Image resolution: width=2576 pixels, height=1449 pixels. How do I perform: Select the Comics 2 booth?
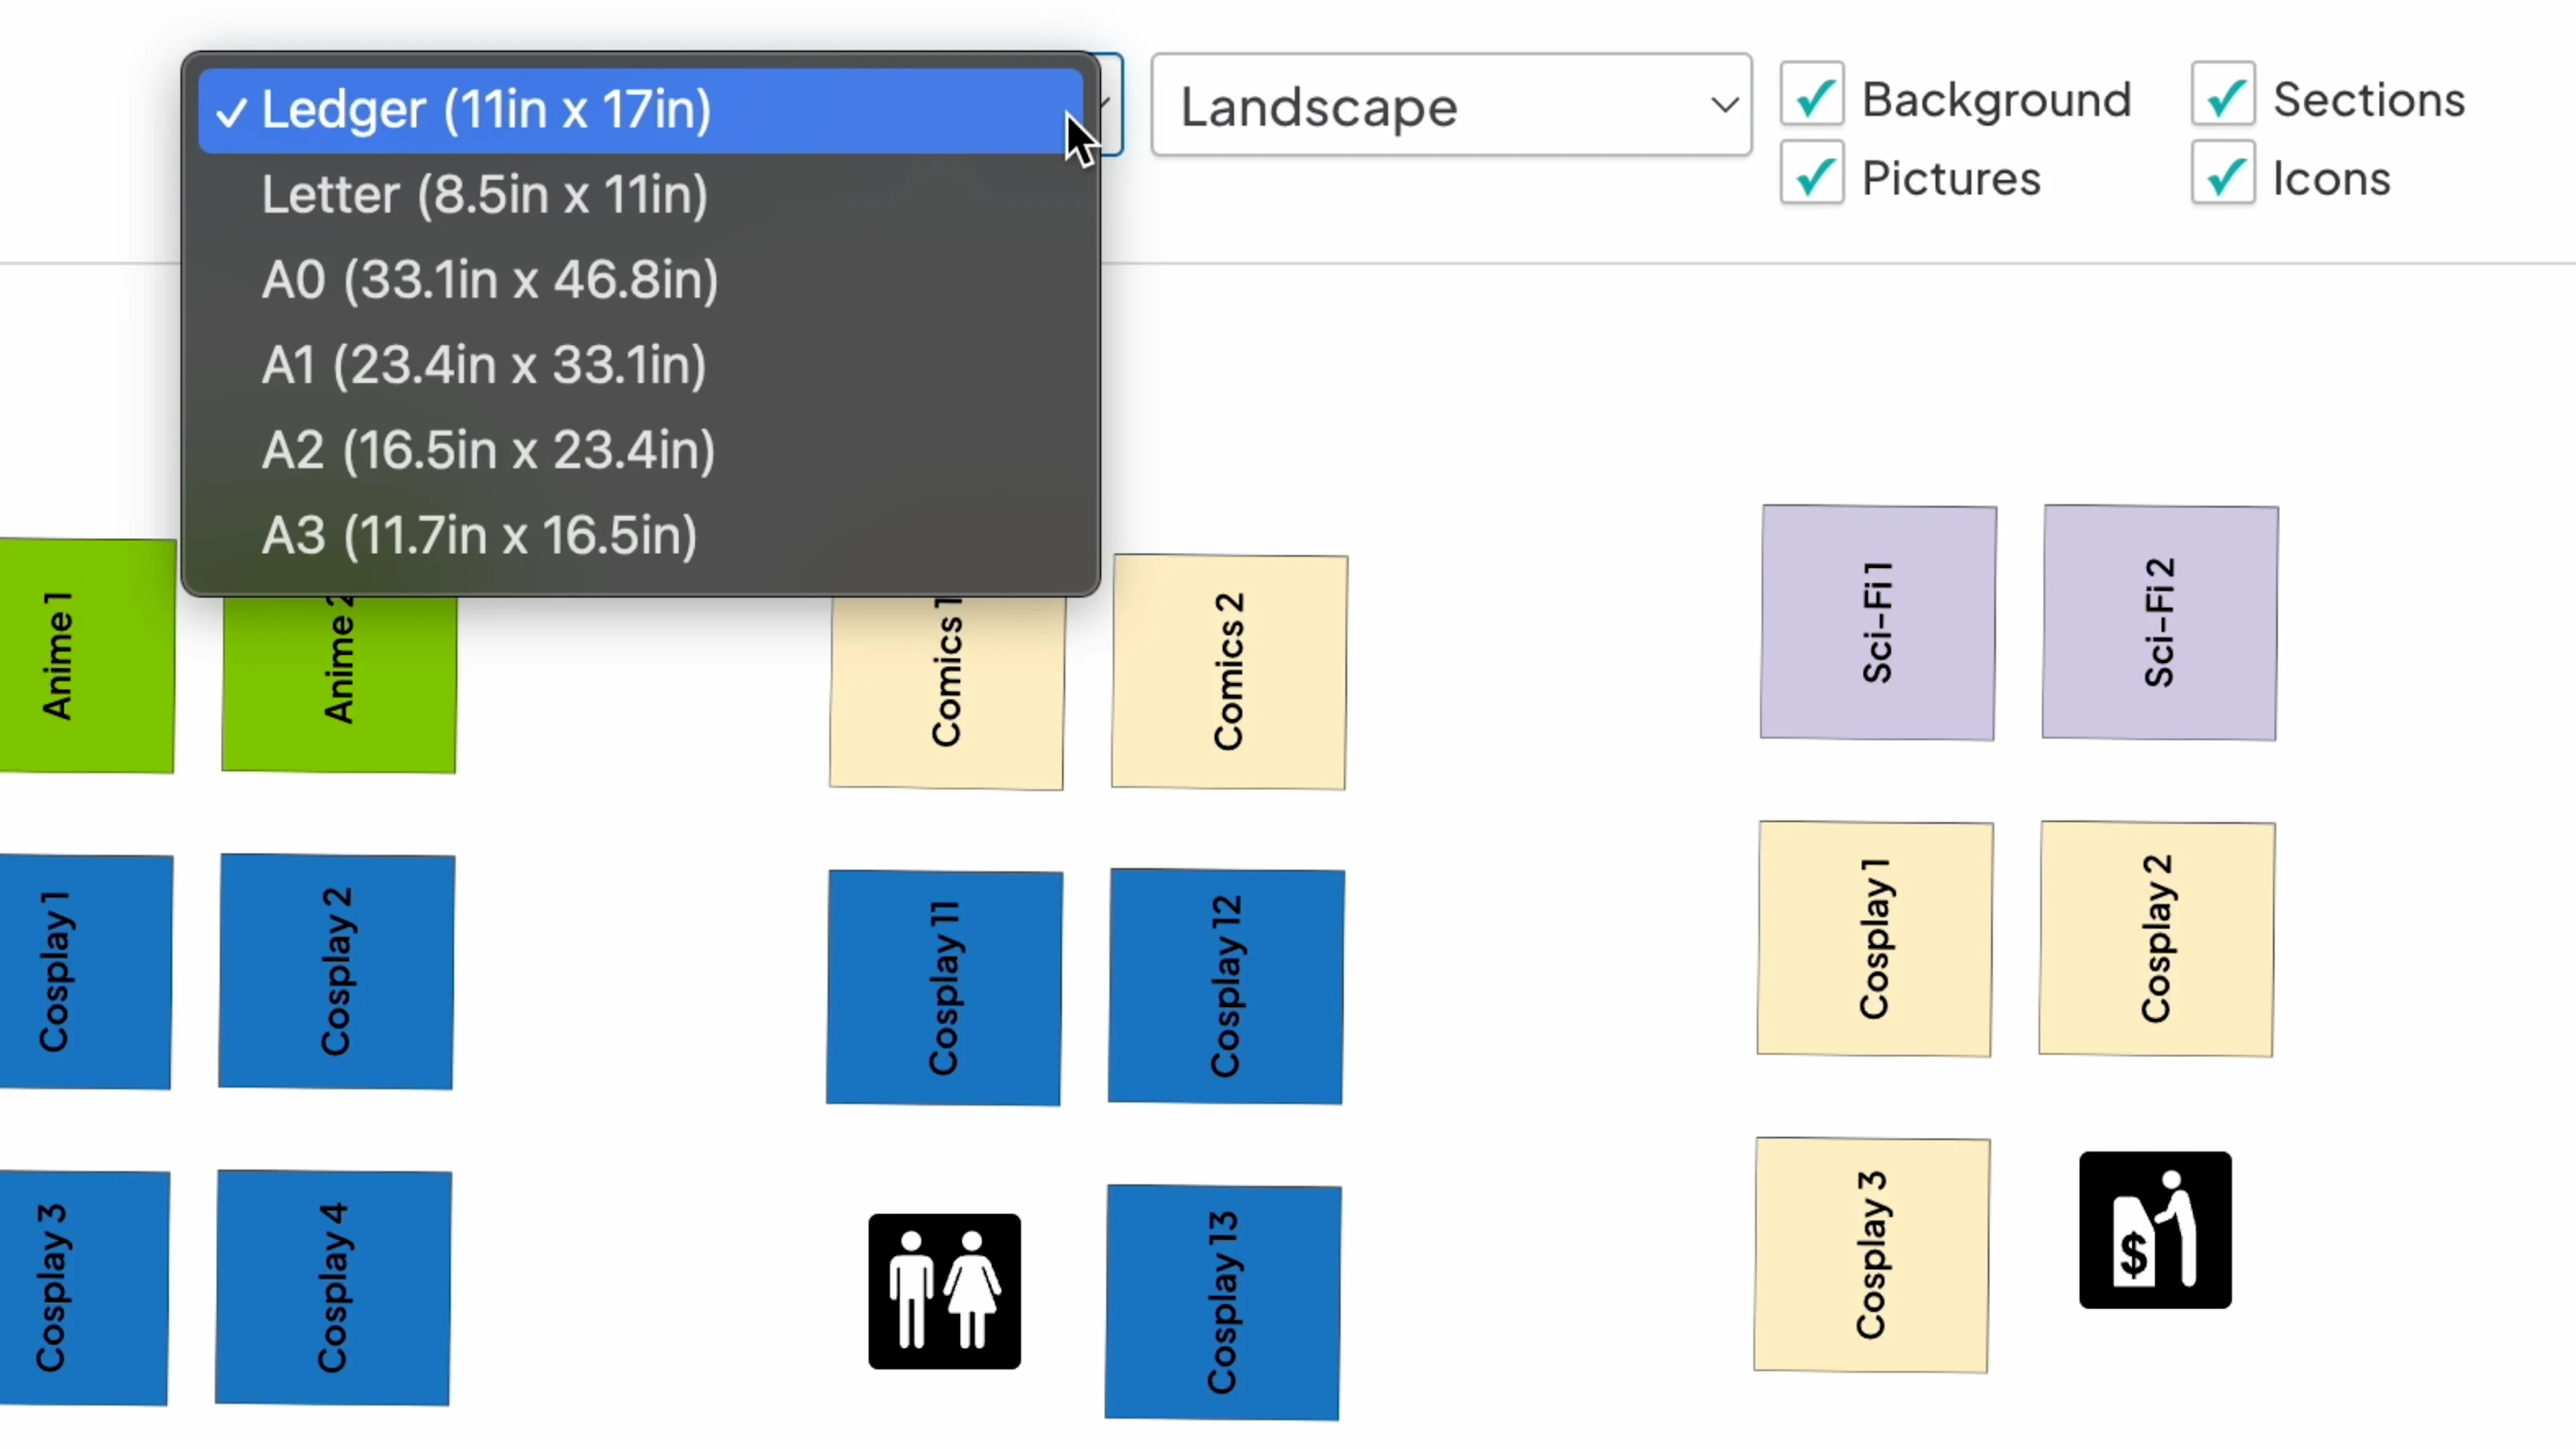point(1229,672)
